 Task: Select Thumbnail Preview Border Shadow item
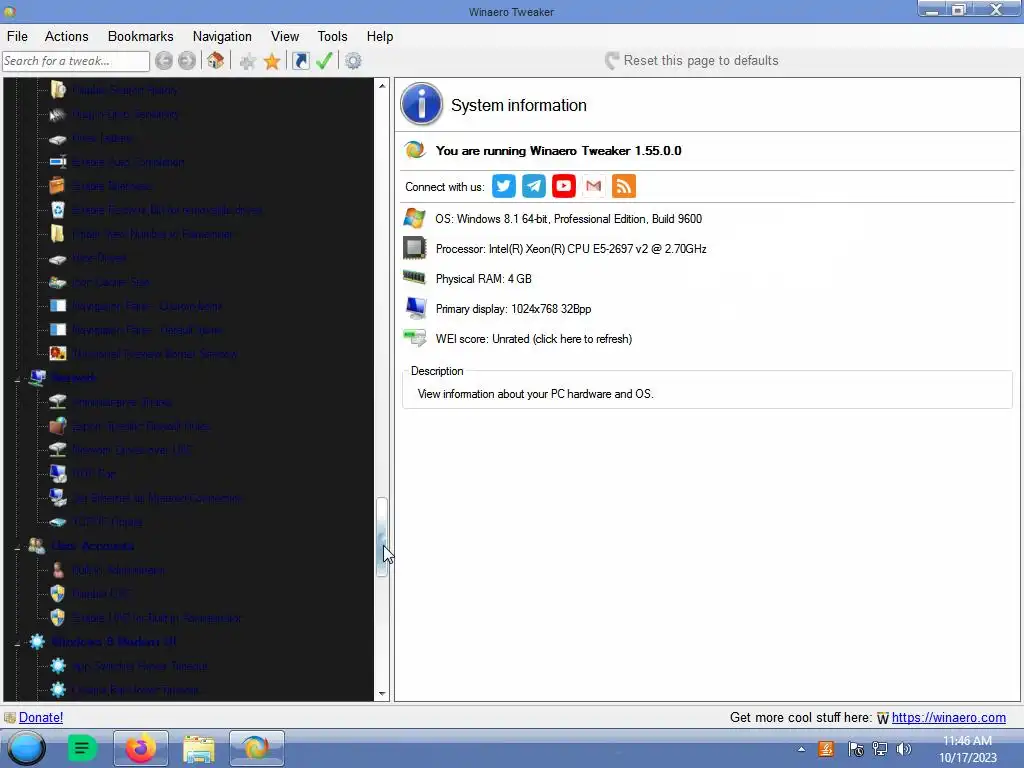tap(154, 354)
